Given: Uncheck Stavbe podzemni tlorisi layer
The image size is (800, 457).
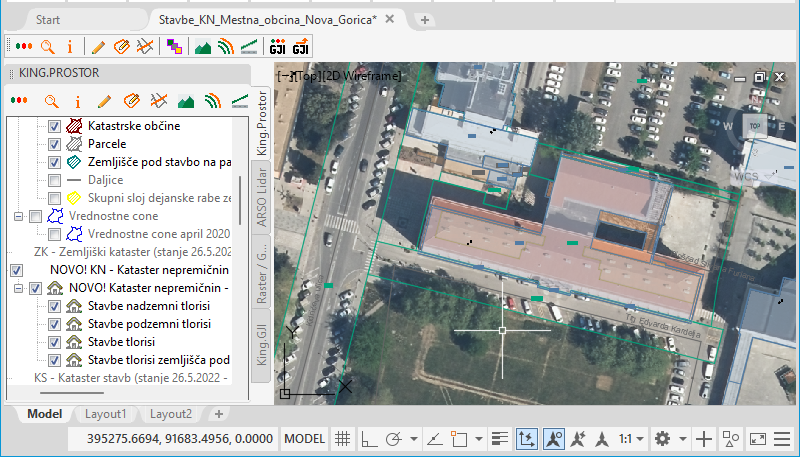Looking at the screenshot, I should pos(55,324).
